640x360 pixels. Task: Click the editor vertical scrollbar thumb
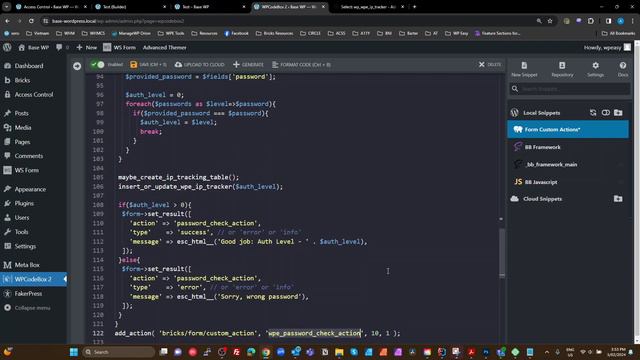click(502, 252)
